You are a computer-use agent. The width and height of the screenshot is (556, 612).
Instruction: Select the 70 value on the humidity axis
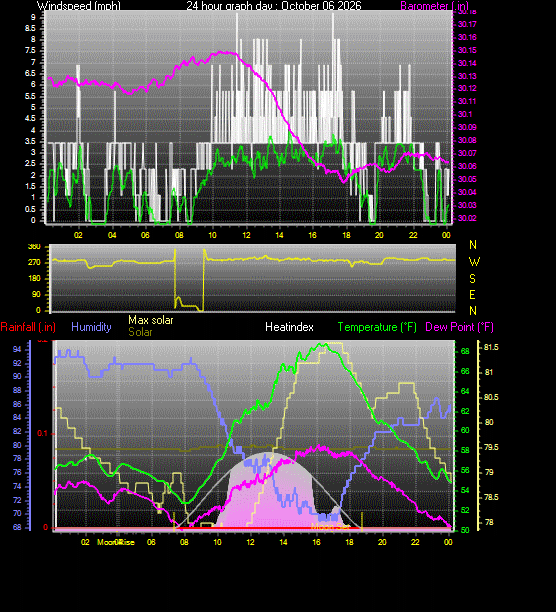coord(17,514)
